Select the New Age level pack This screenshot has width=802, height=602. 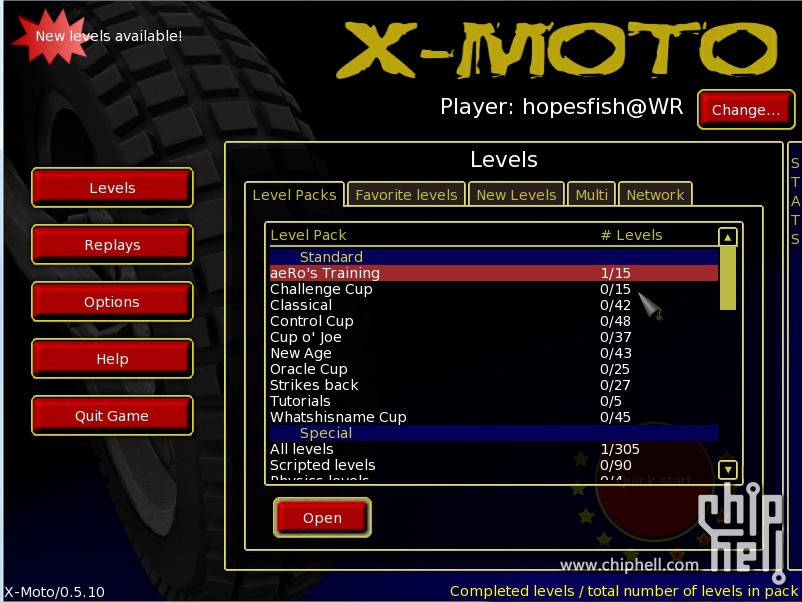[x=494, y=353]
